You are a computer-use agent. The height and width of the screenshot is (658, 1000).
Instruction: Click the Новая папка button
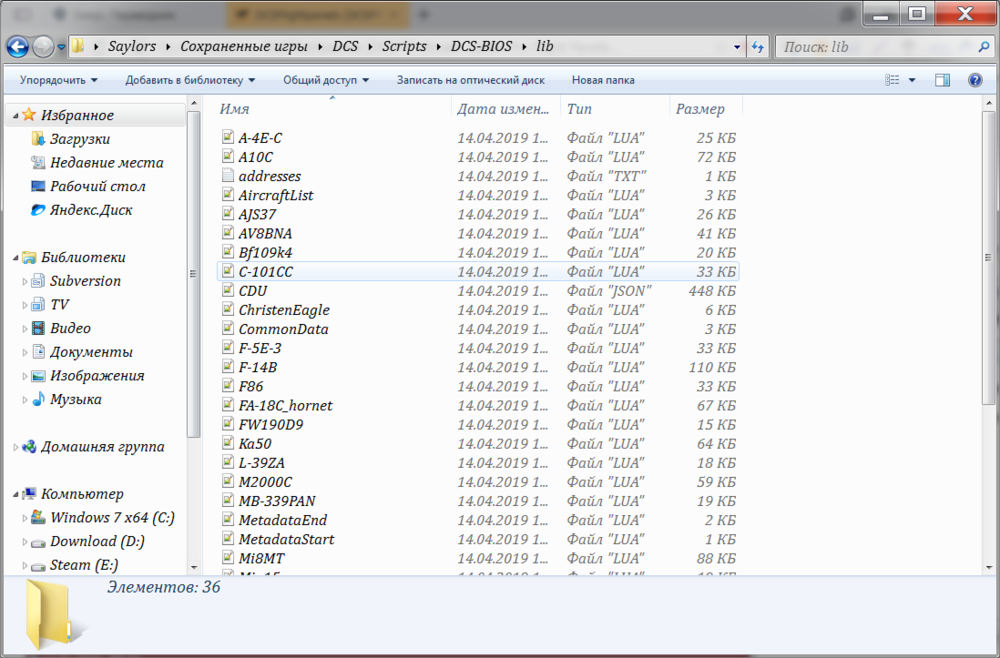tap(603, 80)
